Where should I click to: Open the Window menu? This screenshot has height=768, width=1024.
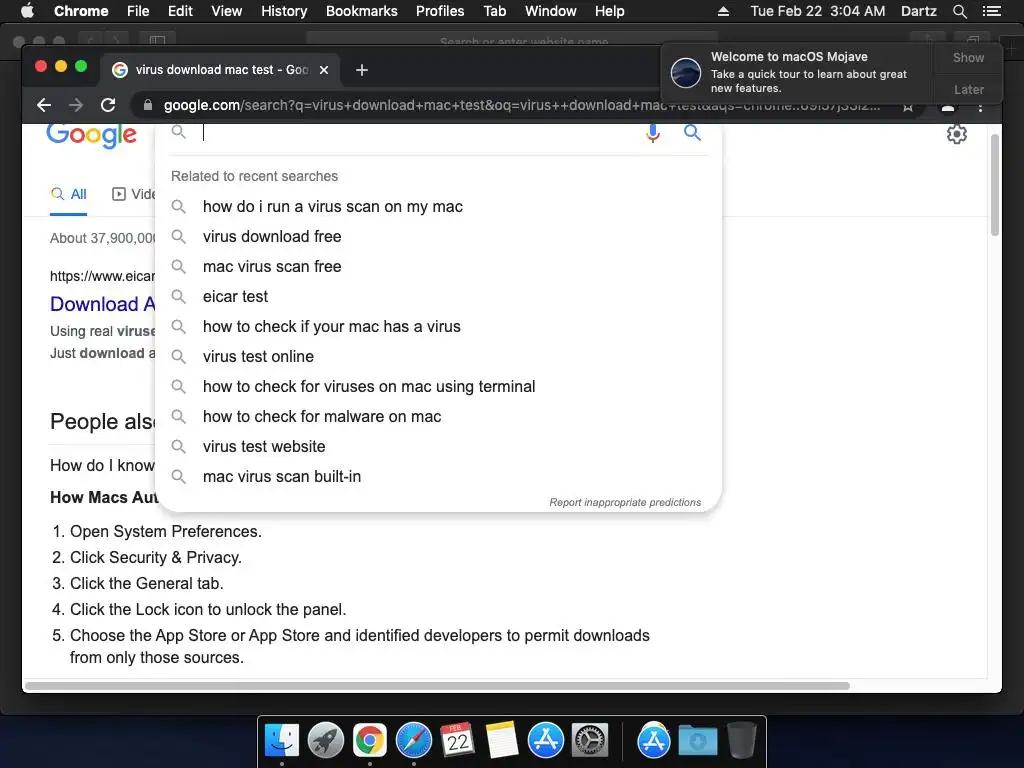click(551, 11)
